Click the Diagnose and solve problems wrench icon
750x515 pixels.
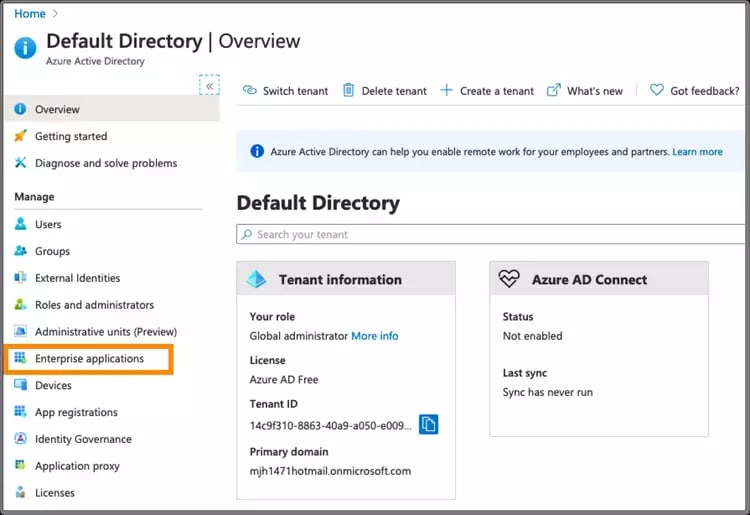[20, 163]
